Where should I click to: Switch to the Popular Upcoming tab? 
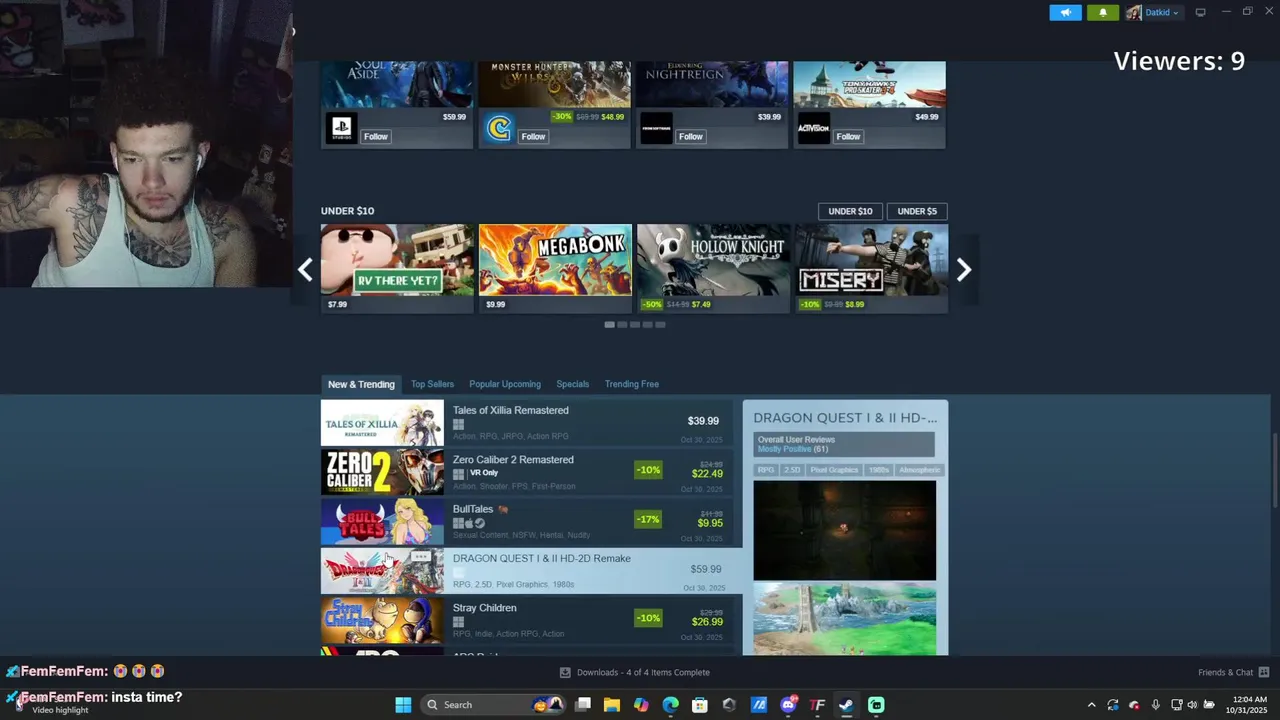click(x=505, y=384)
